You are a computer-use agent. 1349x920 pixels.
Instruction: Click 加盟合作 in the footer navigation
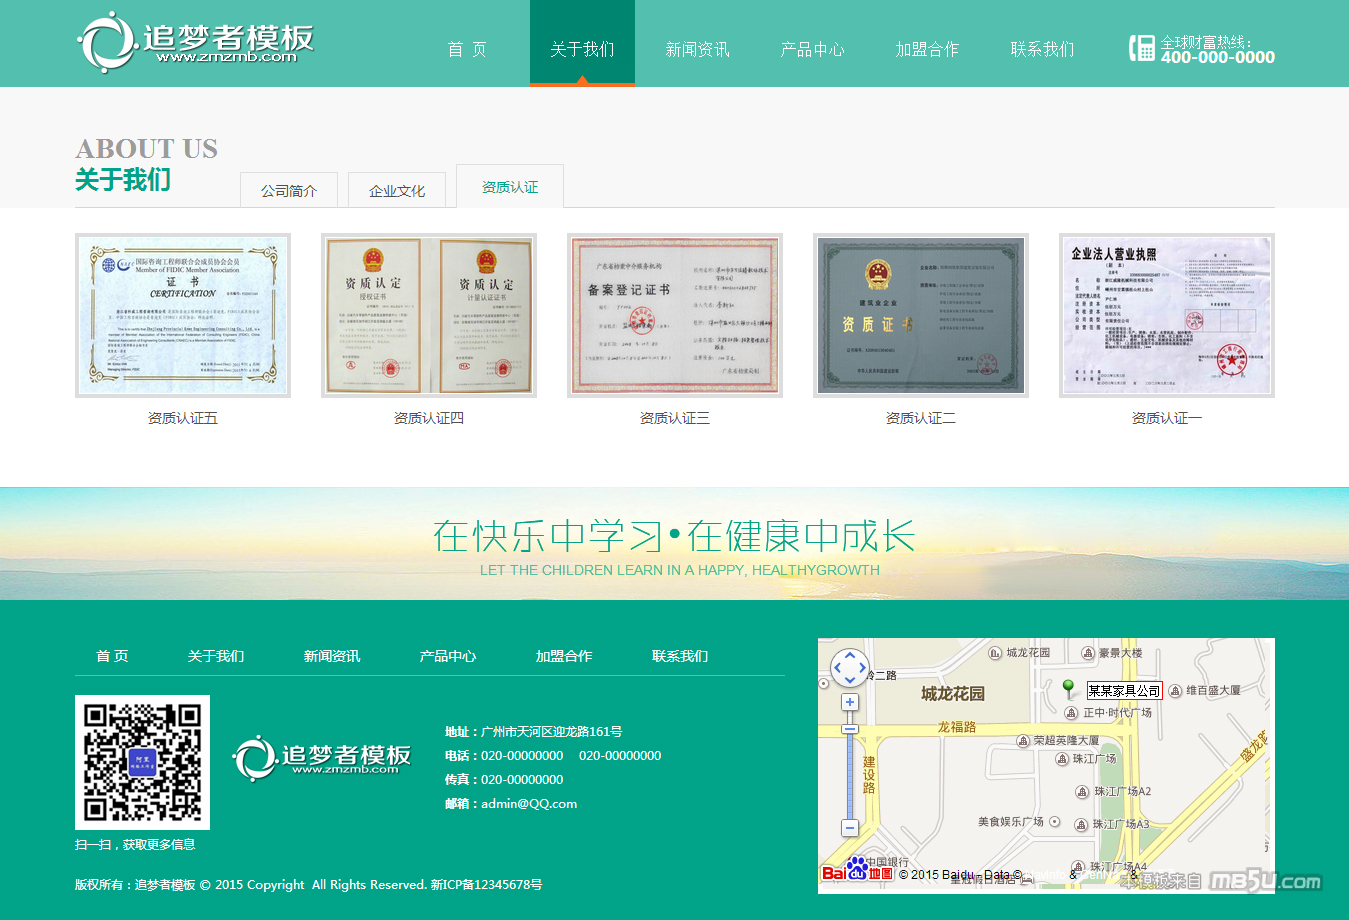tap(564, 656)
